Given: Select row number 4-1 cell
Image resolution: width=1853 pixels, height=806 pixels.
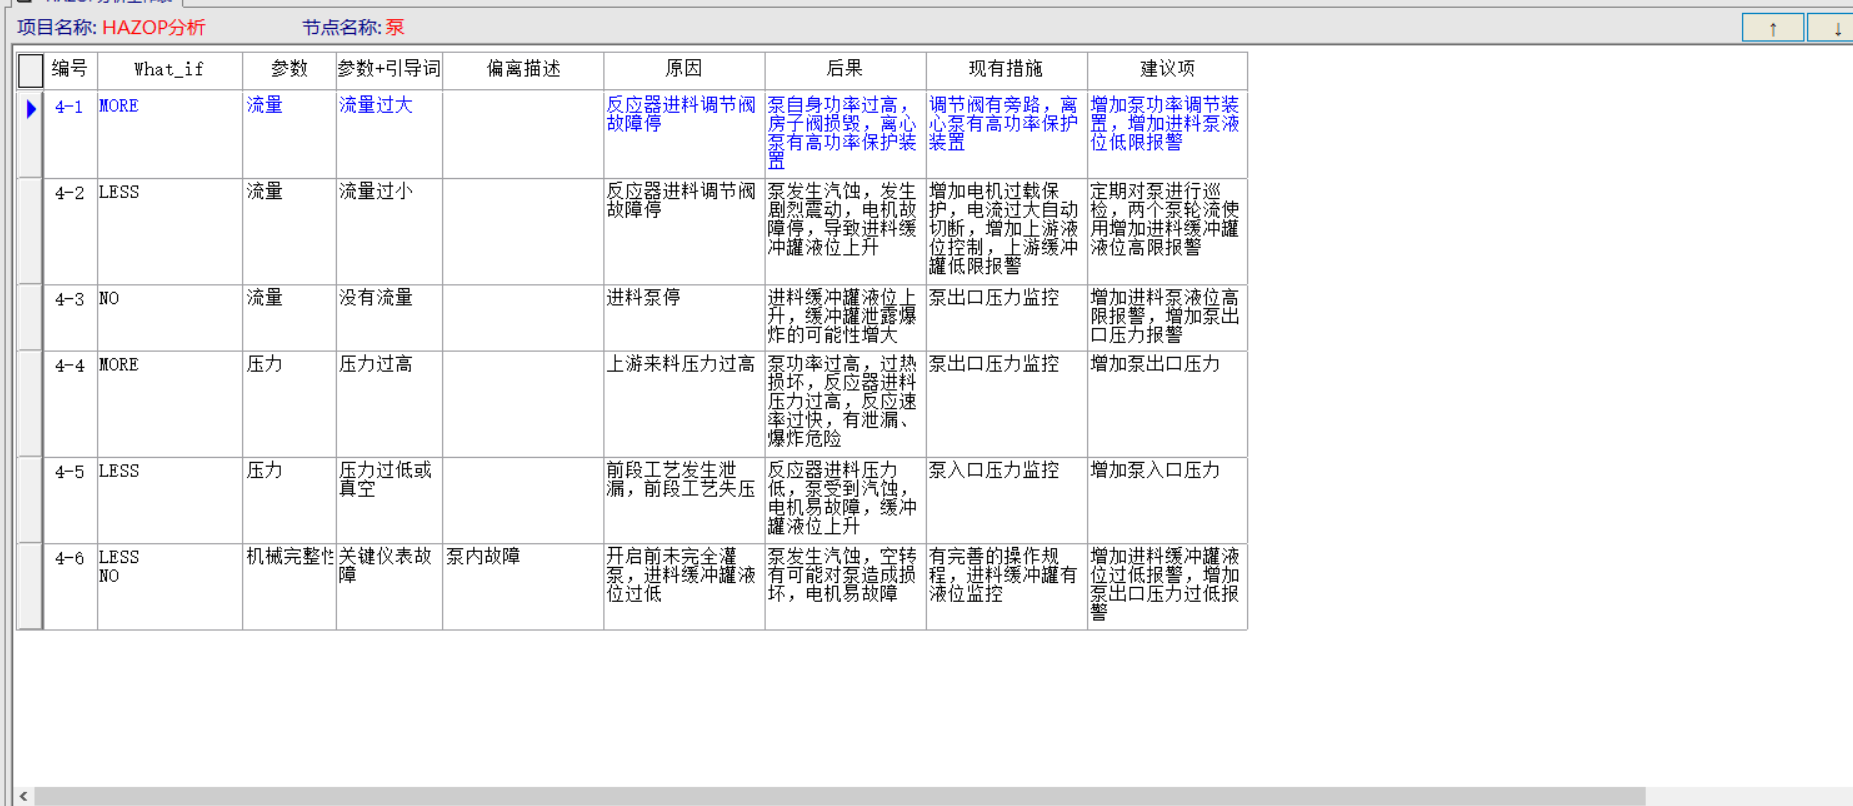Looking at the screenshot, I should 70,134.
